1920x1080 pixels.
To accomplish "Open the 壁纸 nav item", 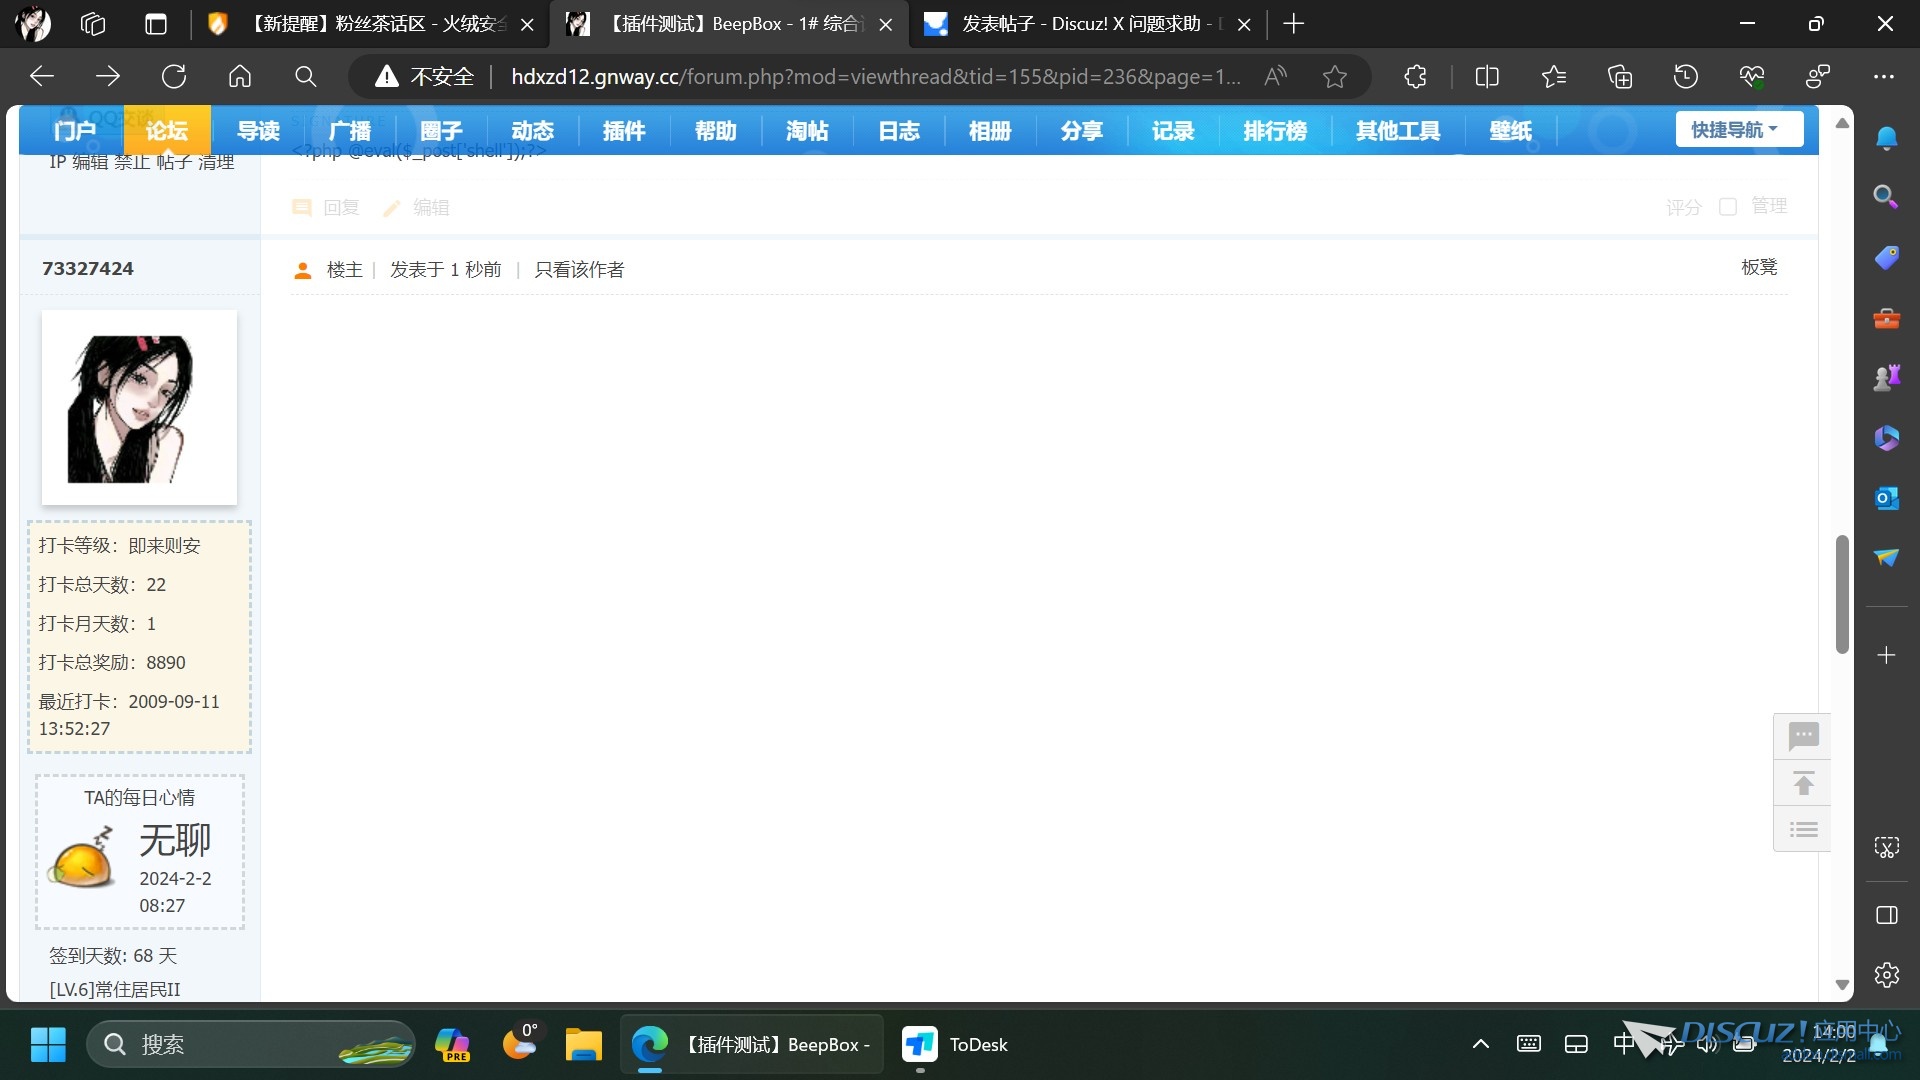I will click(1510, 131).
